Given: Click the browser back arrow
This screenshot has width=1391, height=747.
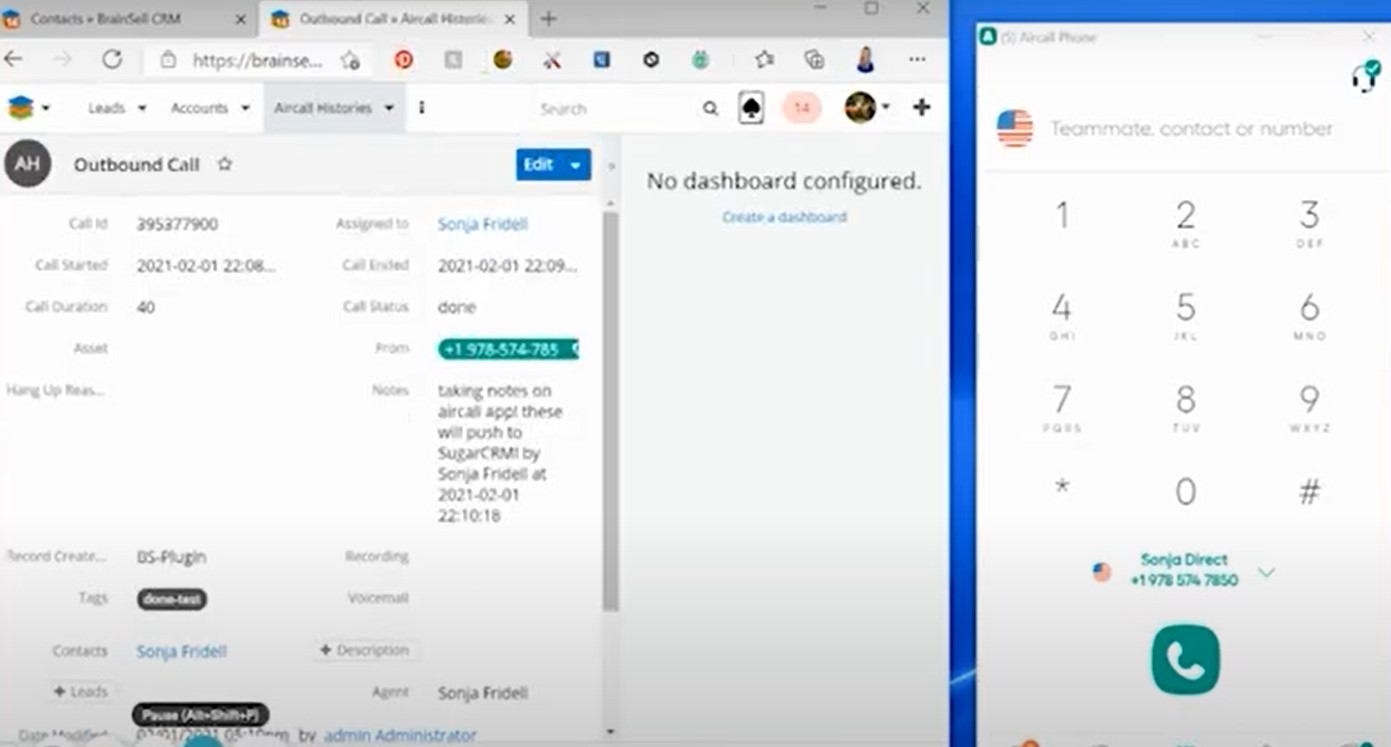Looking at the screenshot, I should pyautogui.click(x=13, y=59).
